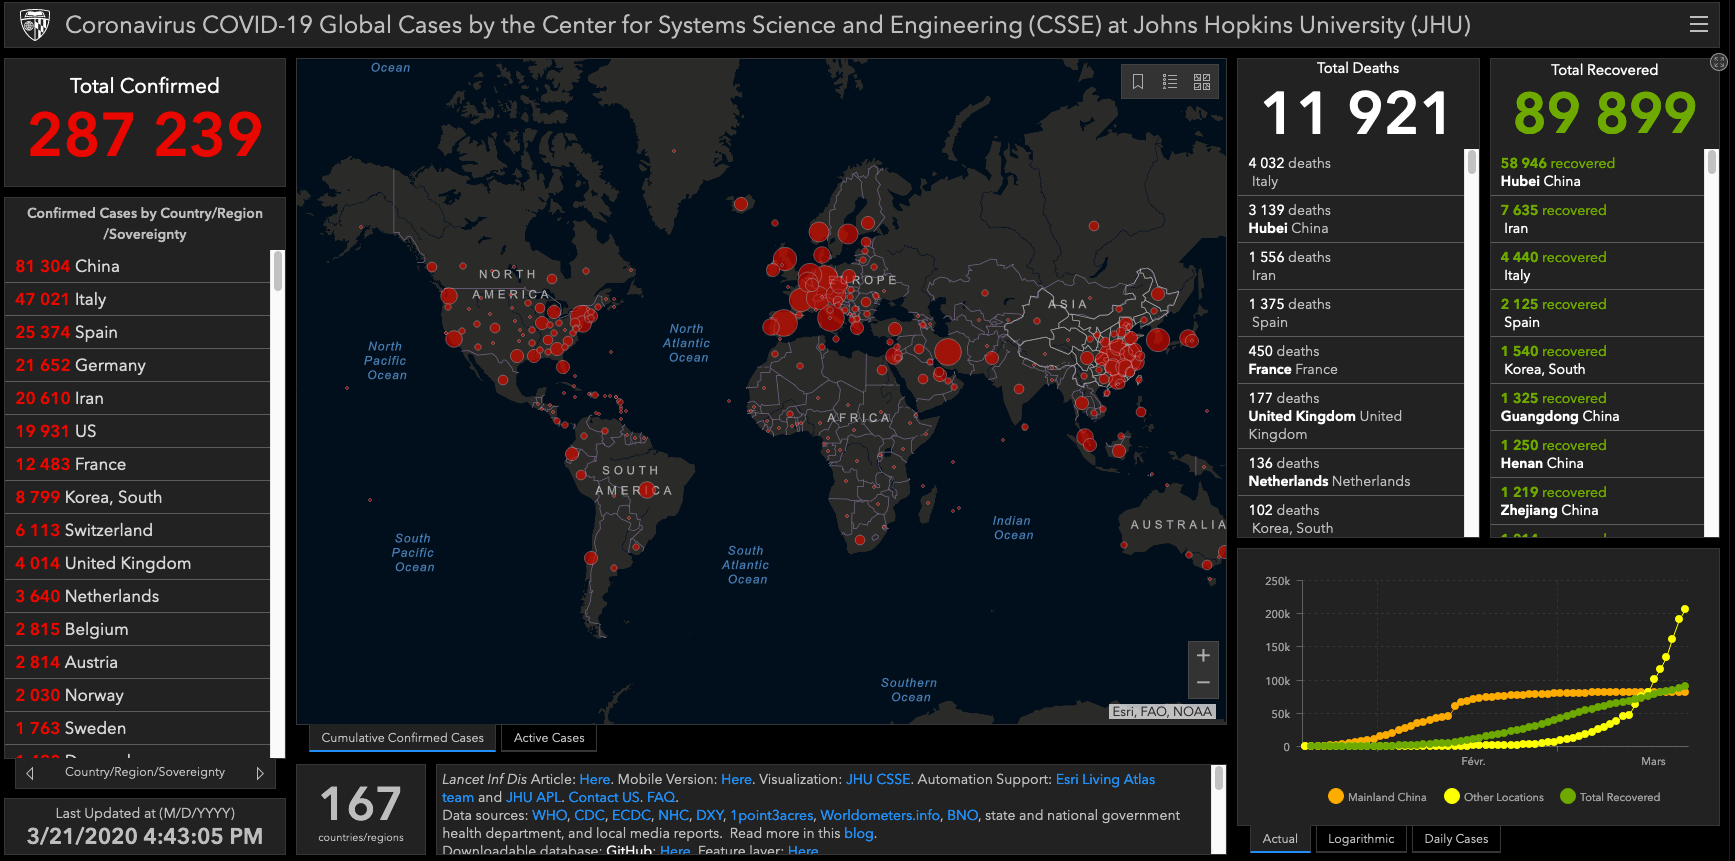The width and height of the screenshot is (1735, 861).
Task: Go to previous list with left arrow
Action: pos(30,773)
